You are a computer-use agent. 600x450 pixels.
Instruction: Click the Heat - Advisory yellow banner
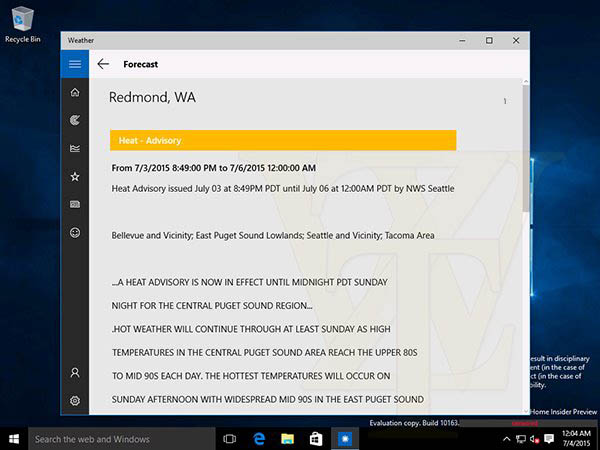(x=283, y=140)
